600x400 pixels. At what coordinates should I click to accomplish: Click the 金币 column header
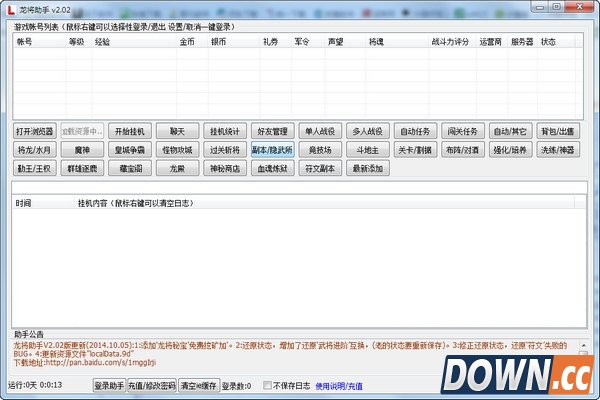pyautogui.click(x=192, y=42)
